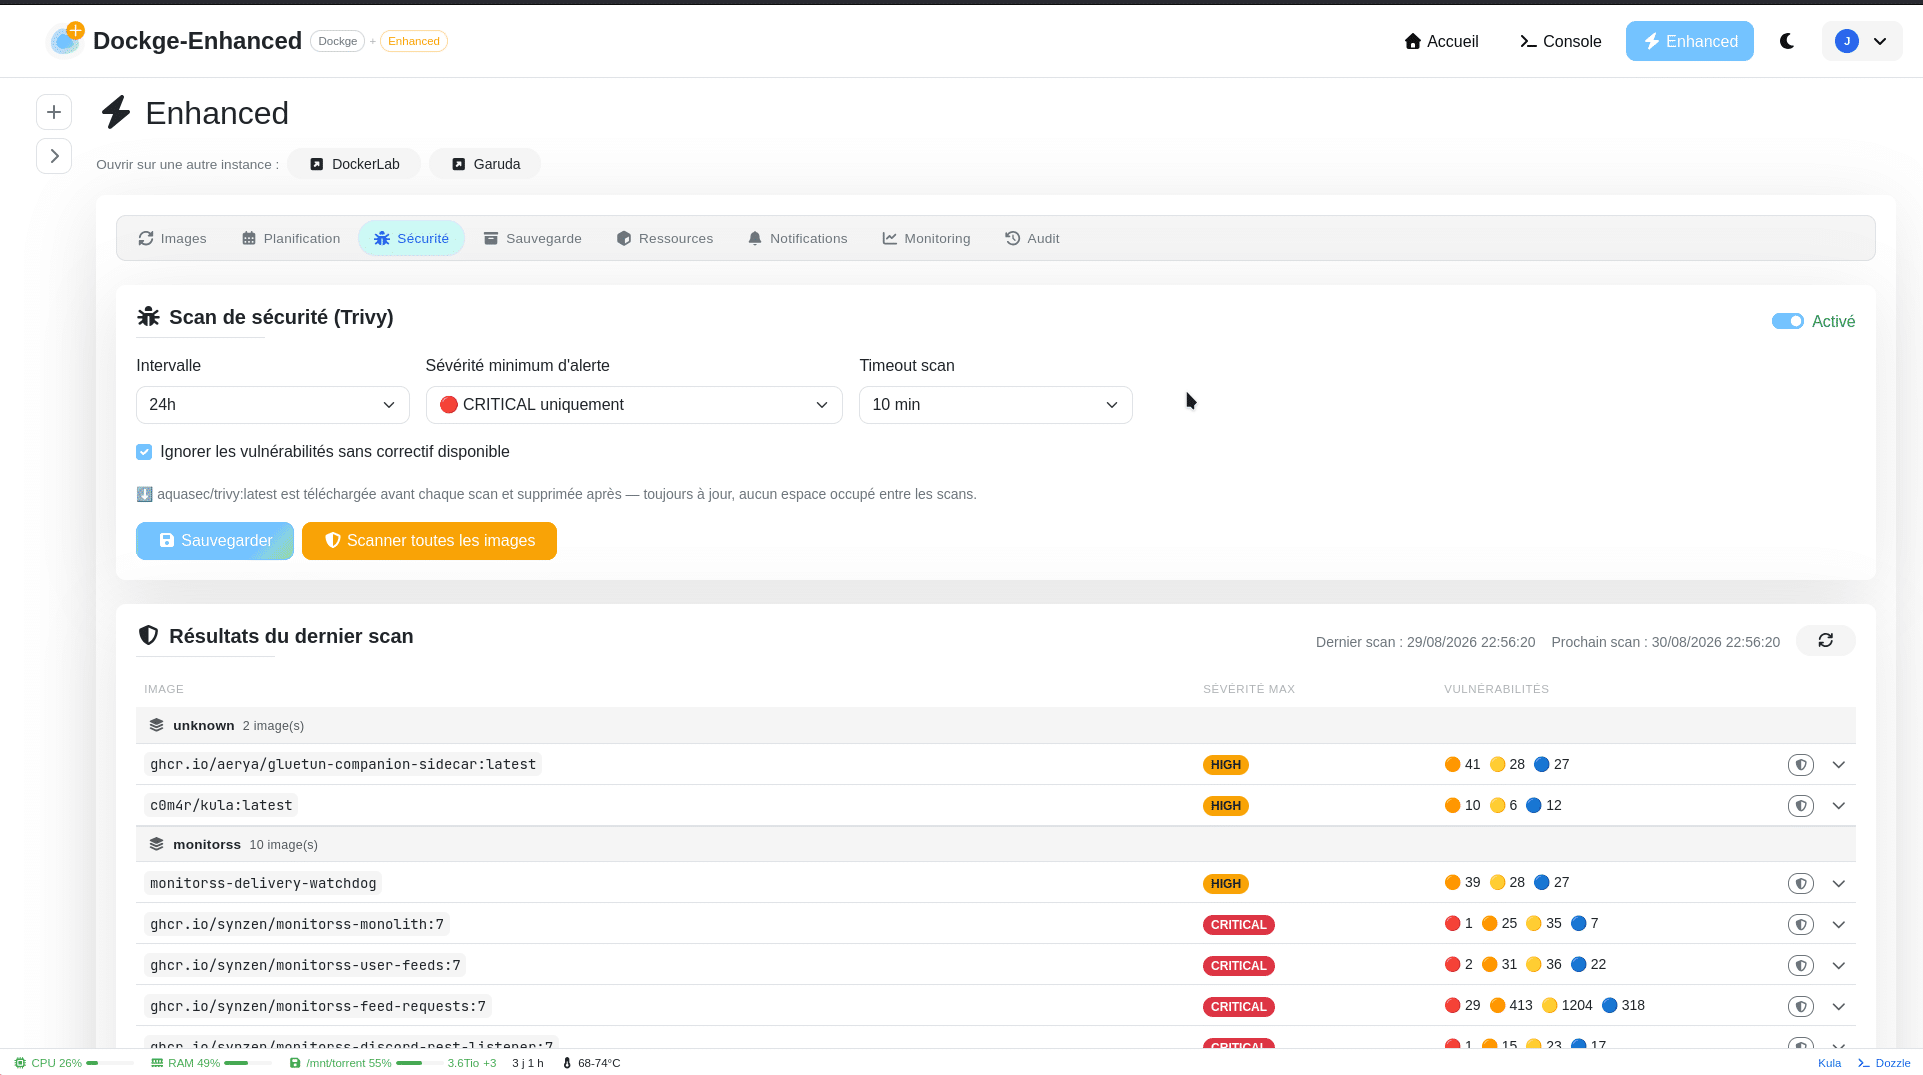The height and width of the screenshot is (1075, 1923).
Task: Click the Sauvegarder button
Action: [215, 541]
